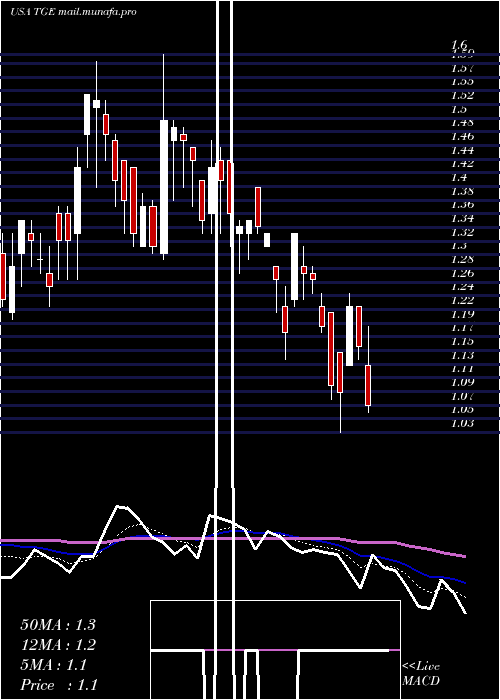The height and width of the screenshot is (700, 500).
Task: Click the 1.03 price axis label
Action: pos(462,424)
